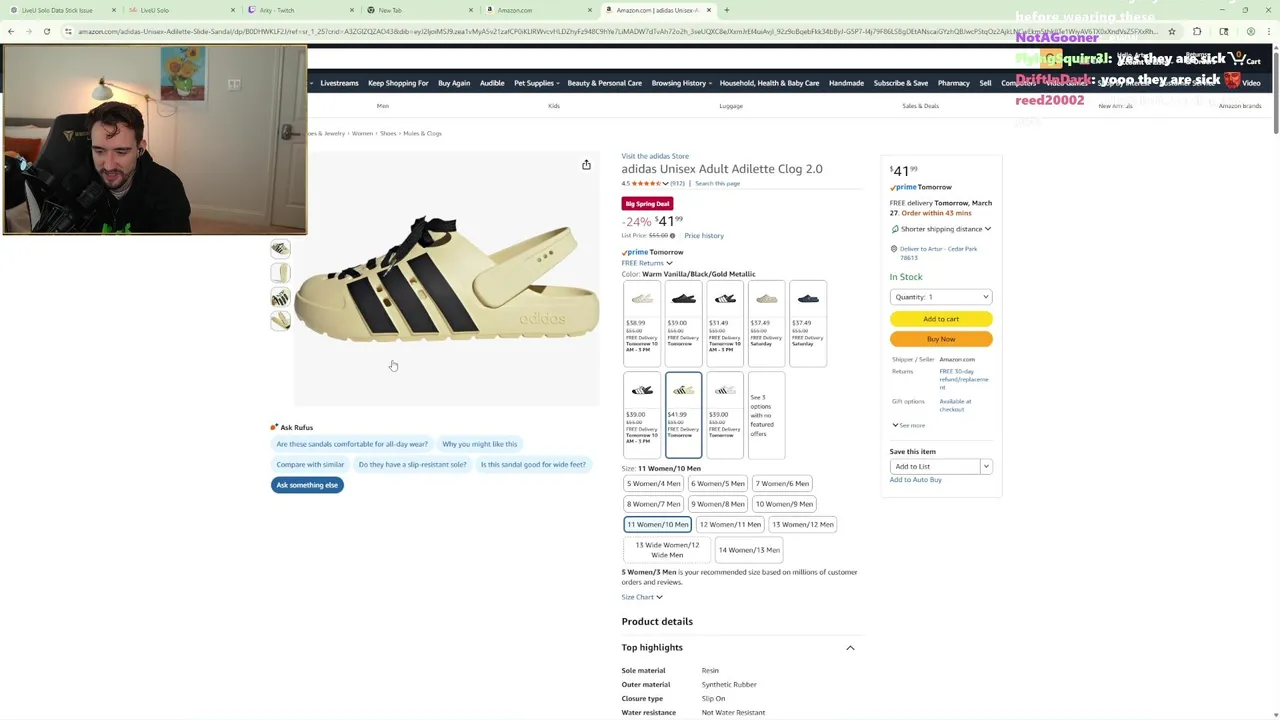Screen dimensions: 1280x720
Task: Click the share icon above the product image
Action: pyautogui.click(x=586, y=164)
